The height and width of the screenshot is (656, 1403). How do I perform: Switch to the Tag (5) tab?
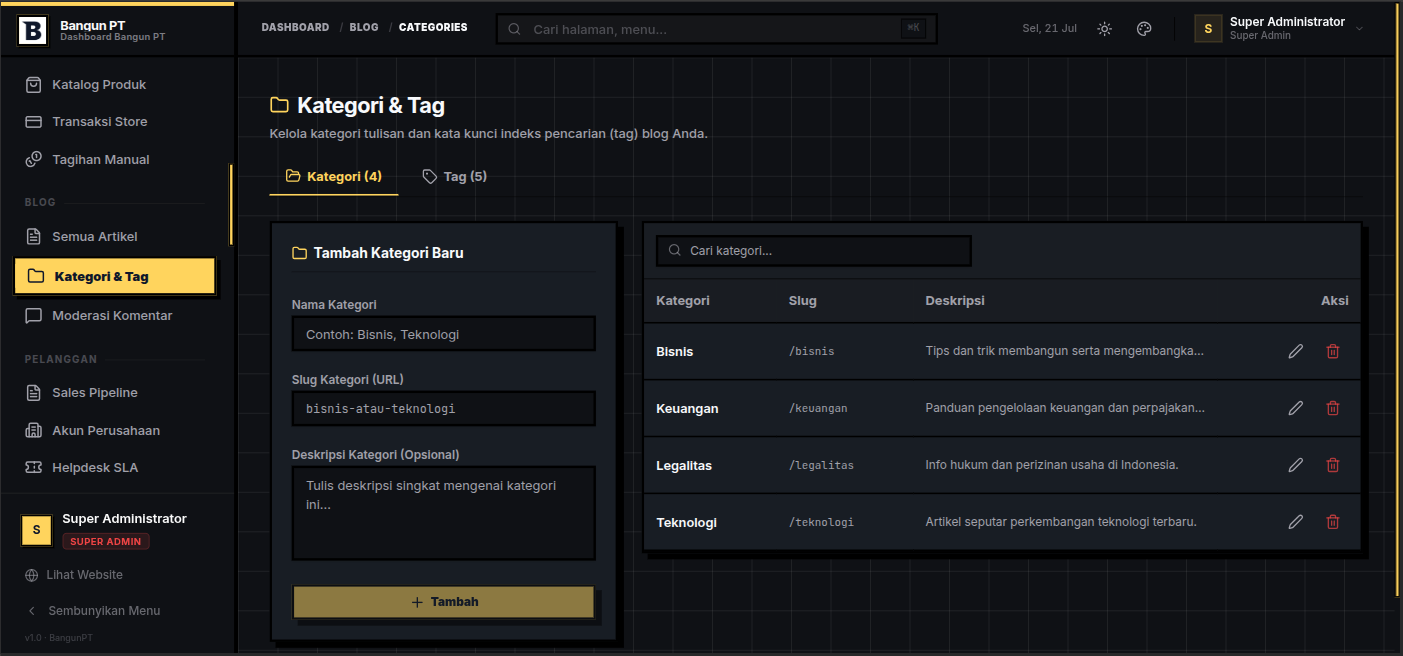pyautogui.click(x=454, y=177)
